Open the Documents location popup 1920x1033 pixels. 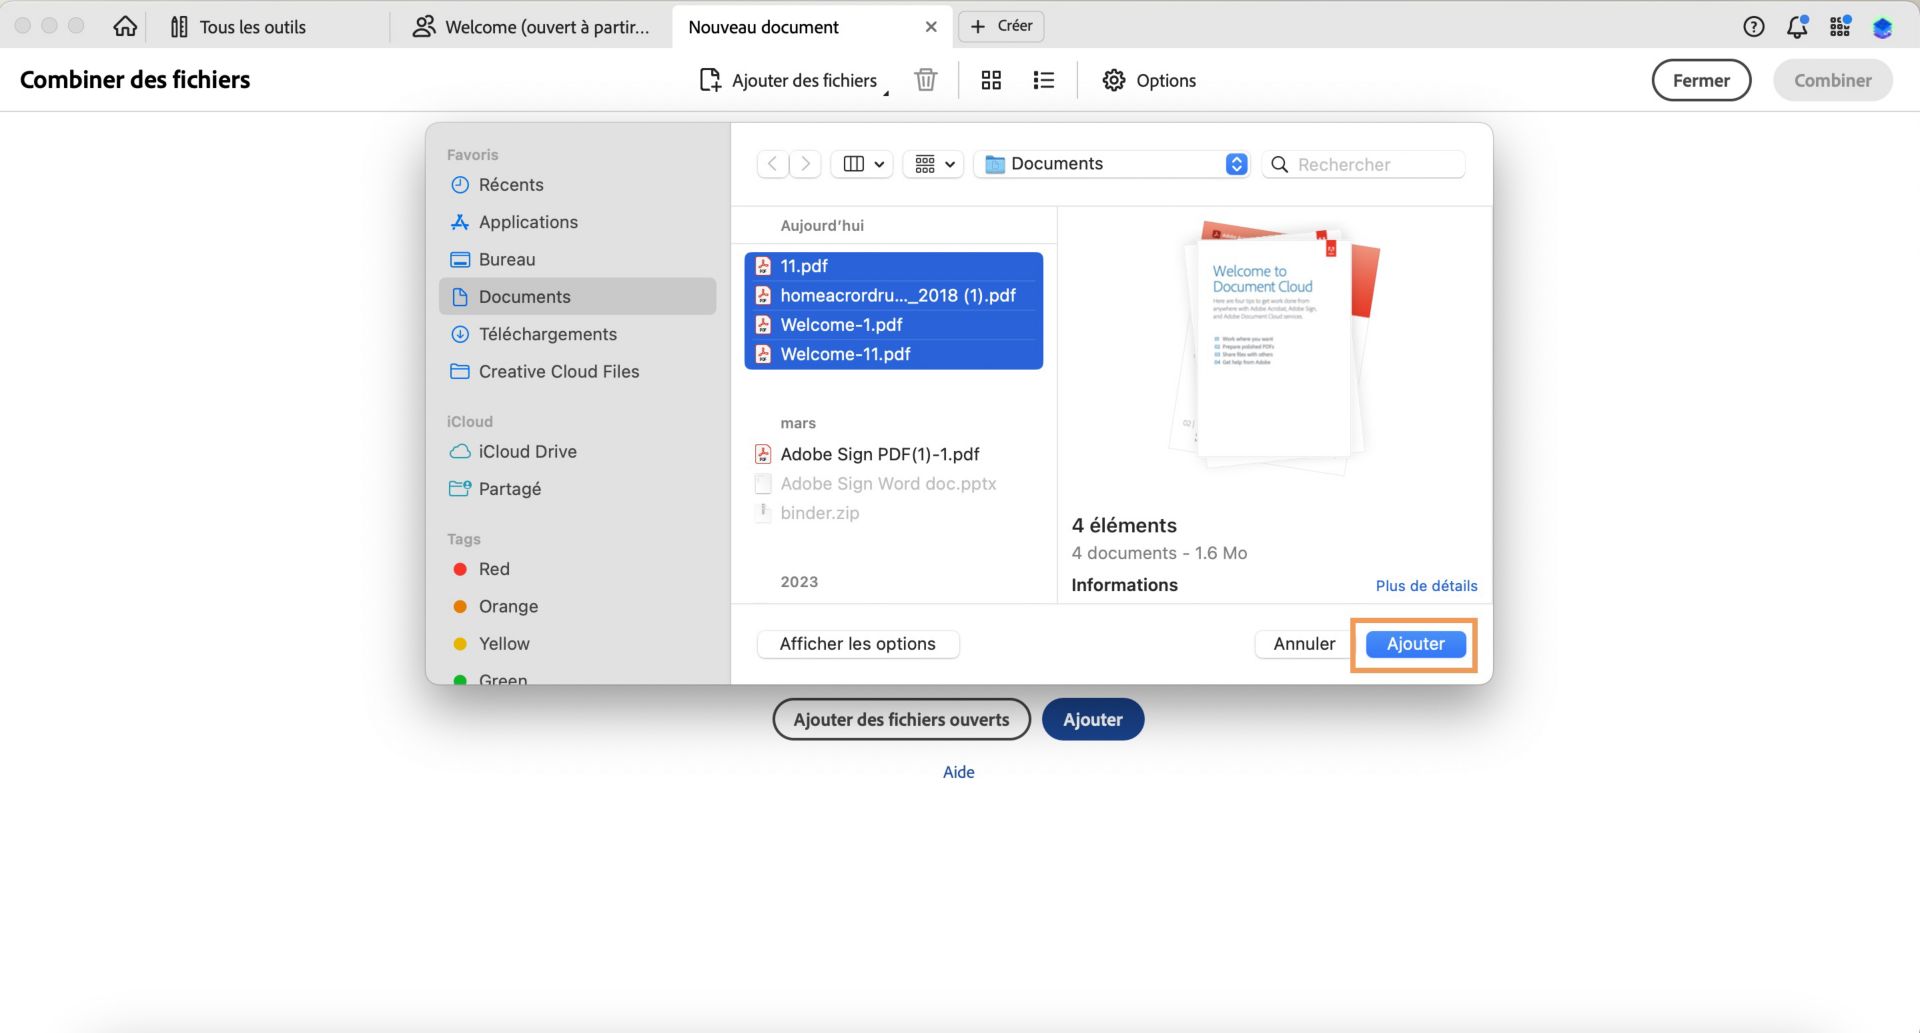point(1112,164)
